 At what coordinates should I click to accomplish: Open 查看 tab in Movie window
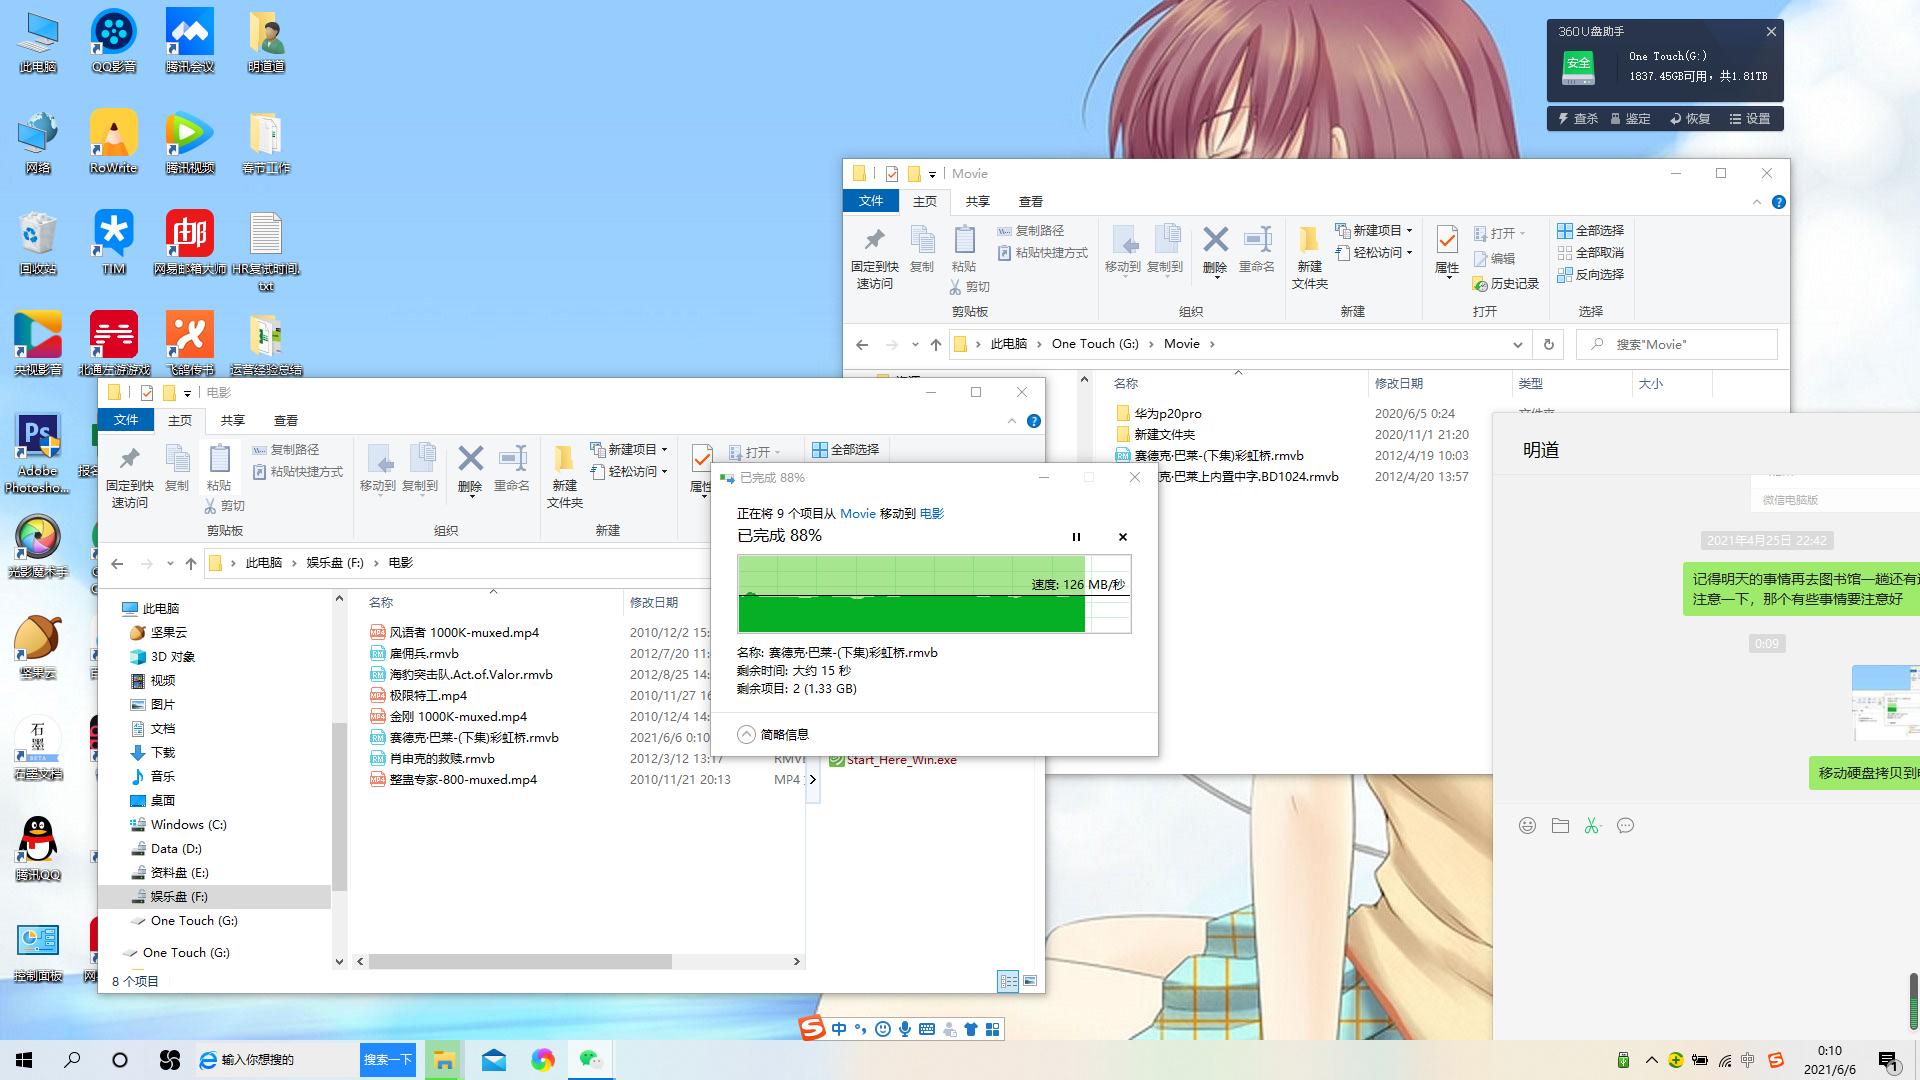[x=1030, y=201]
